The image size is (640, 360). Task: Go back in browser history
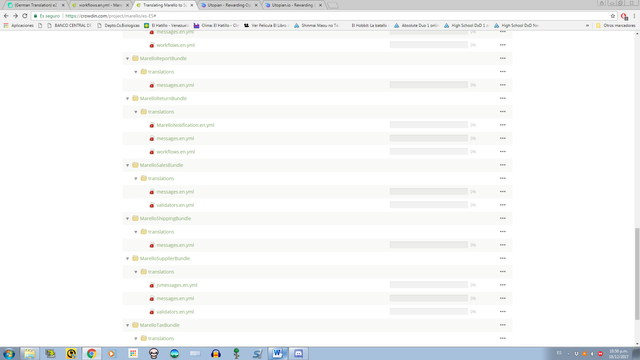[x=6, y=16]
